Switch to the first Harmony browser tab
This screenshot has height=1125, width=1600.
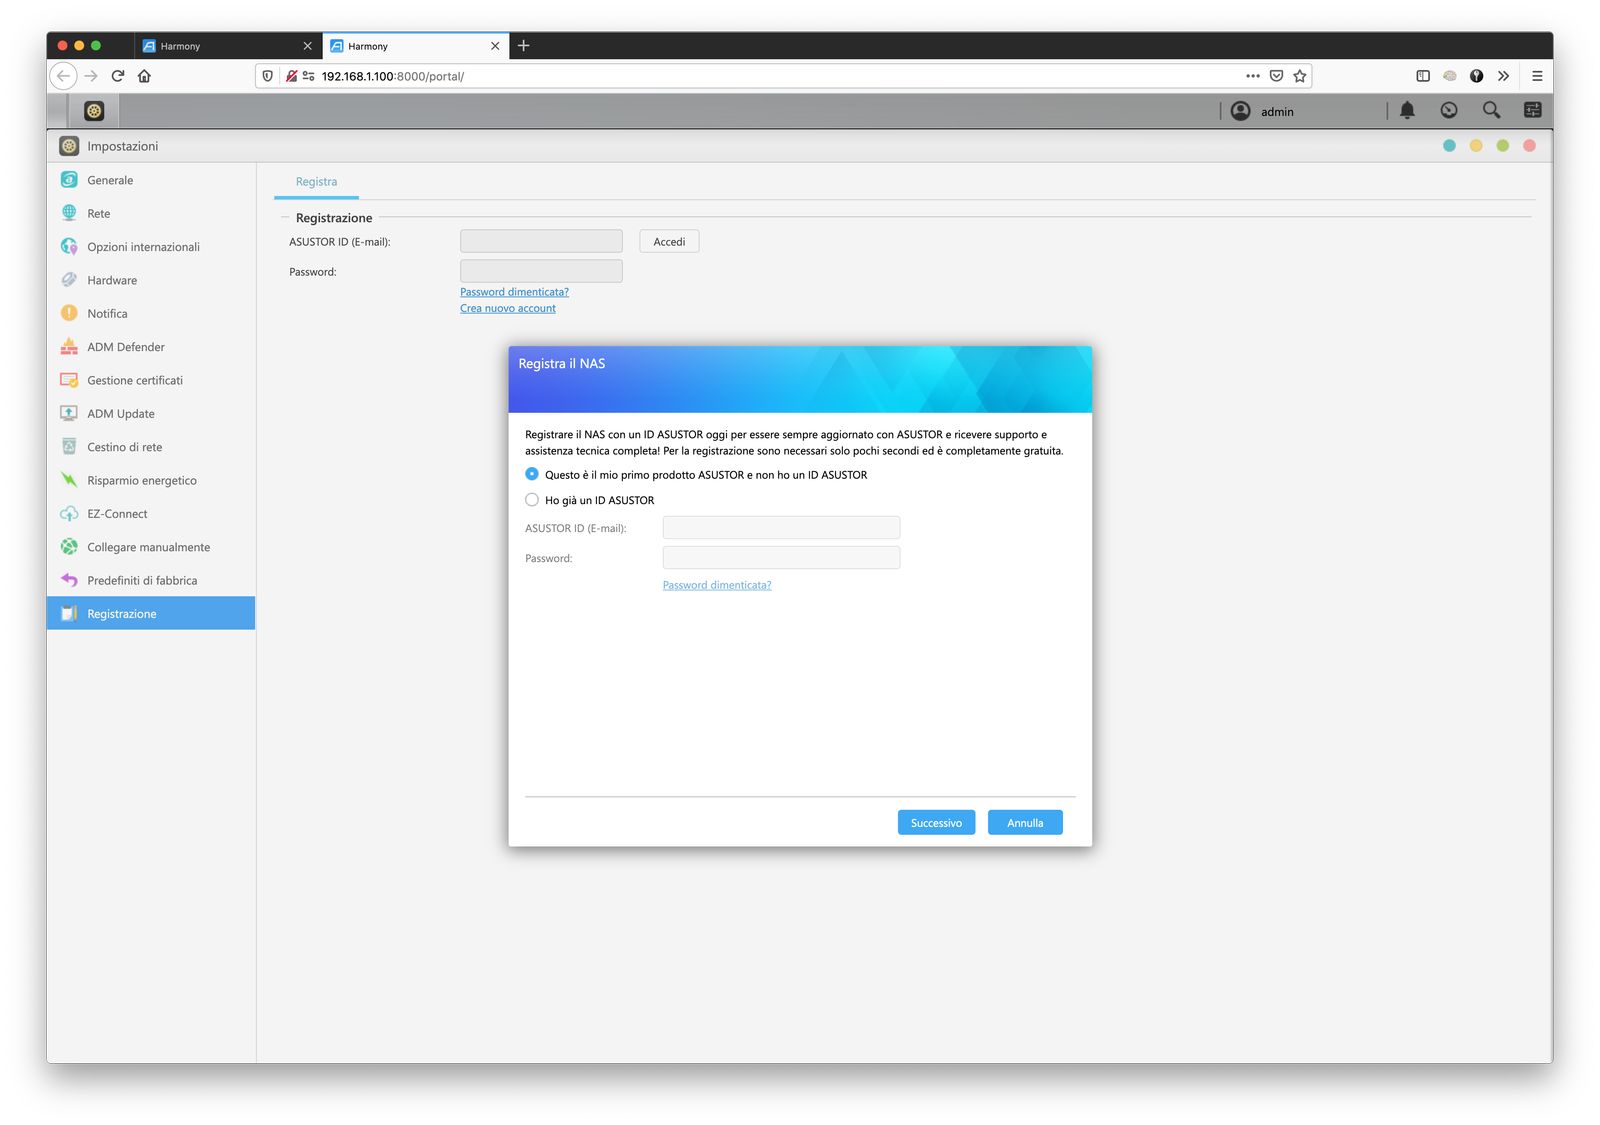(226, 46)
